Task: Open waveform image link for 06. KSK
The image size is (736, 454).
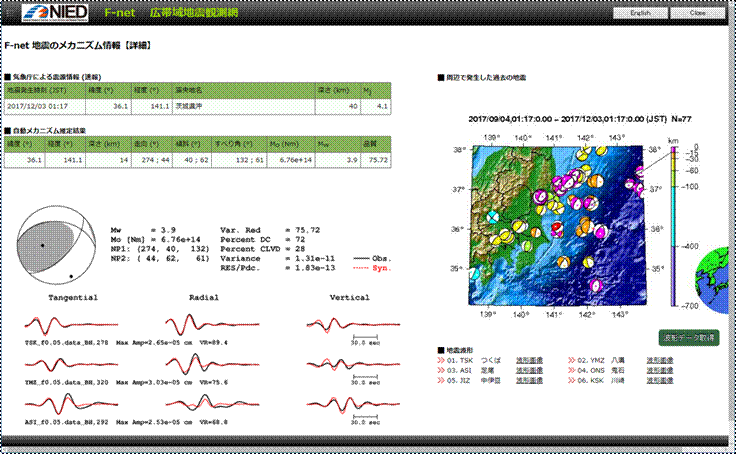Action: [659, 380]
